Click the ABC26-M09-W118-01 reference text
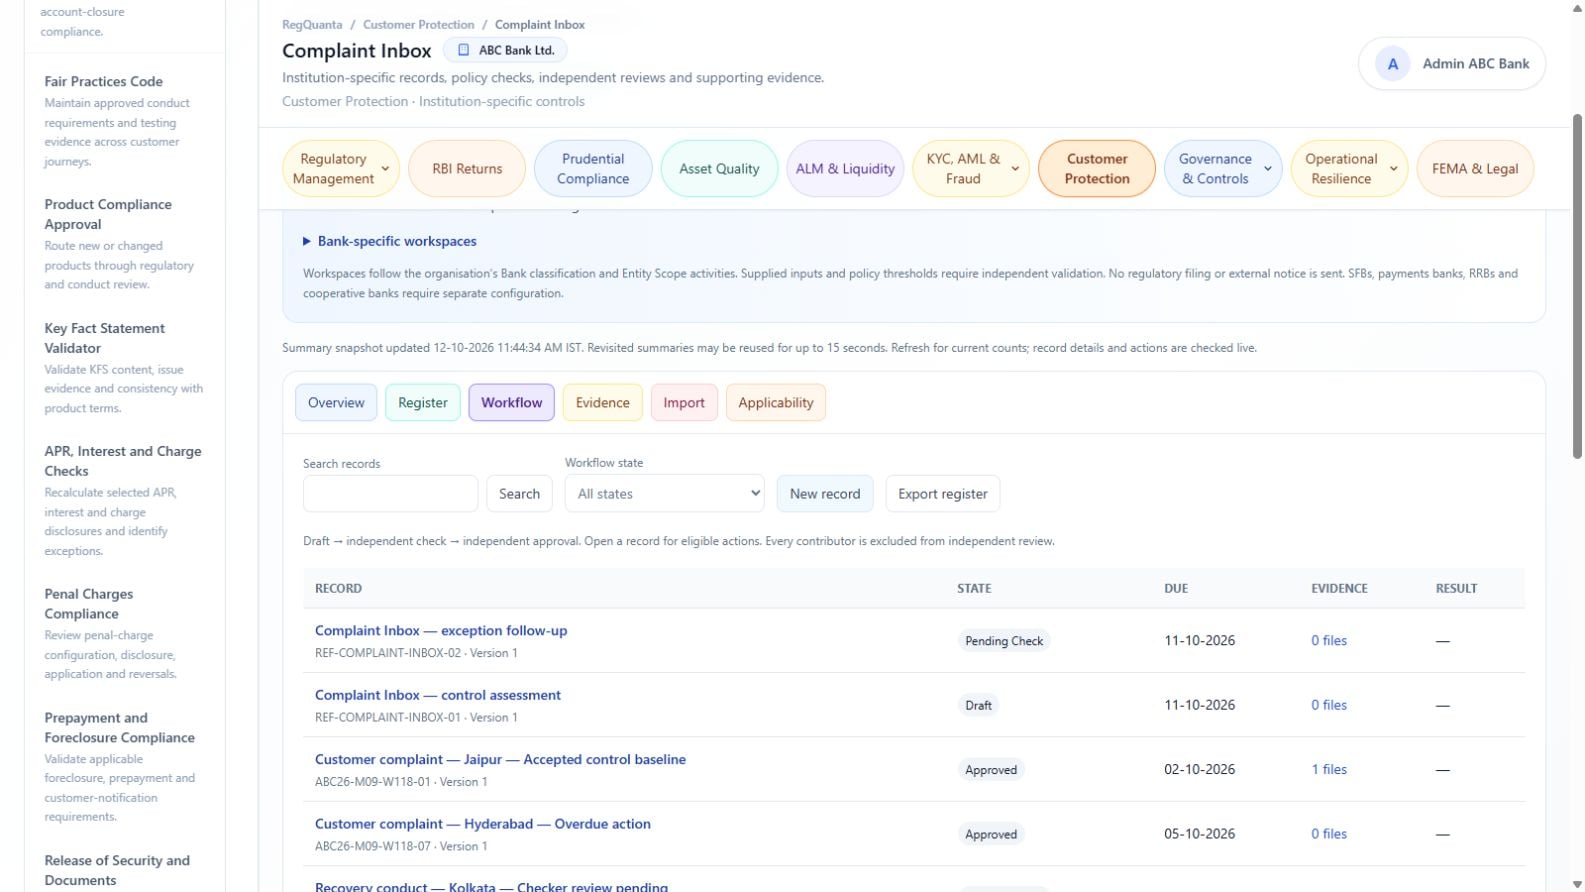 click(x=373, y=782)
